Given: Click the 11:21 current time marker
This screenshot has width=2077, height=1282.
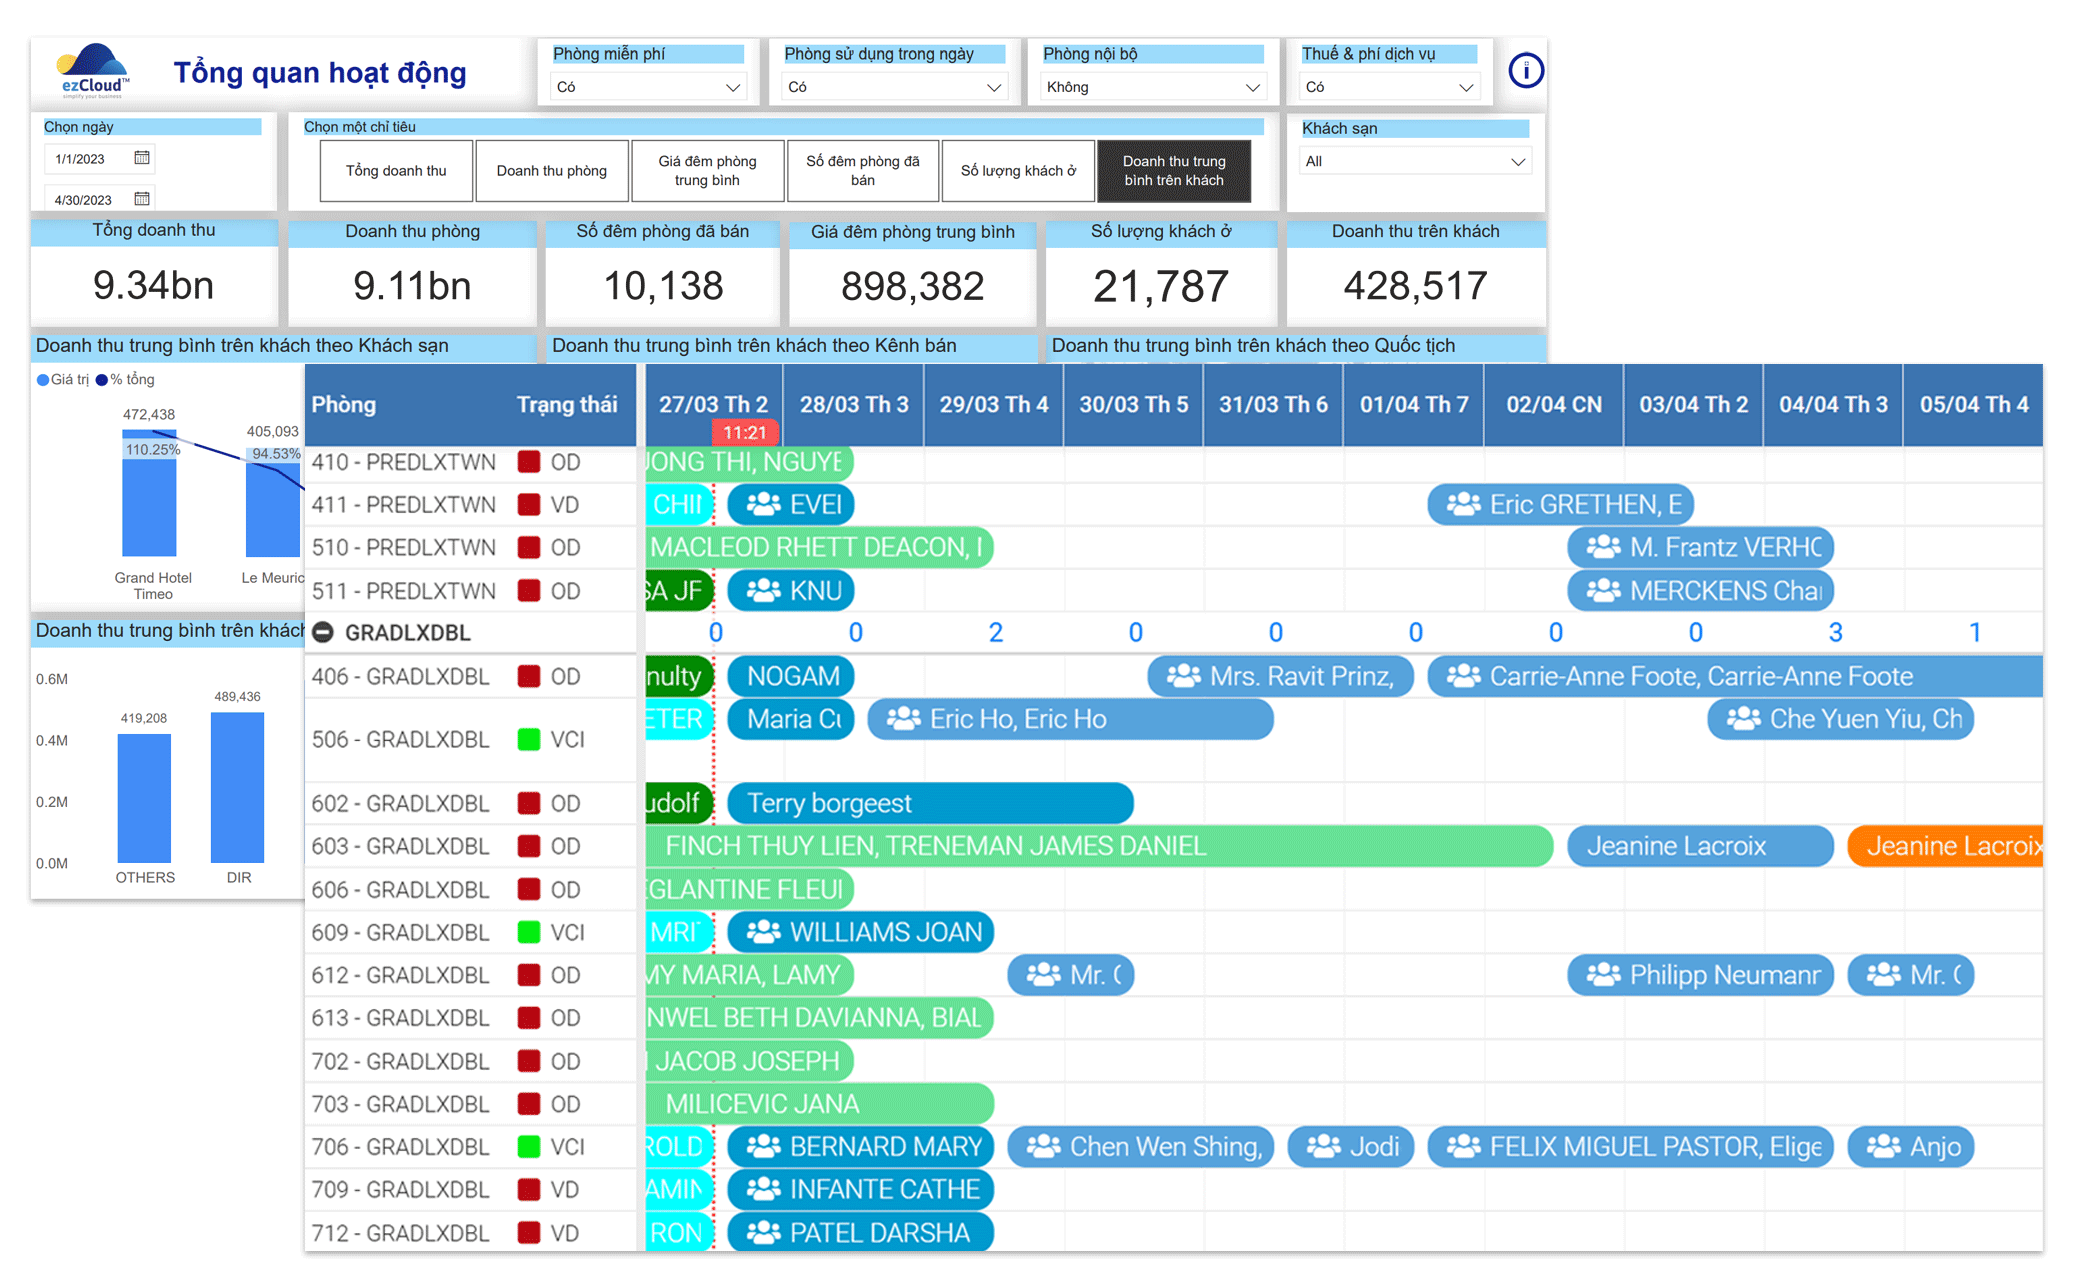Looking at the screenshot, I should coord(745,433).
